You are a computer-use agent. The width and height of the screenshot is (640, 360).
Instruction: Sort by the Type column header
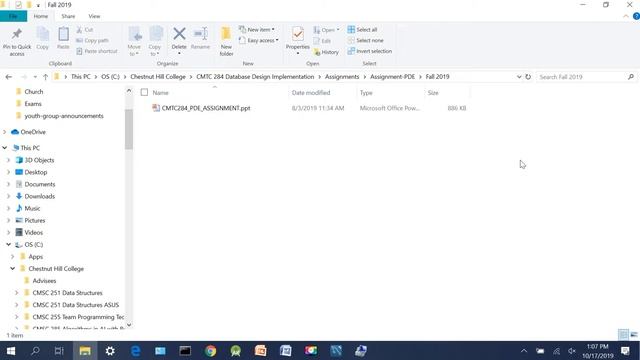366,93
